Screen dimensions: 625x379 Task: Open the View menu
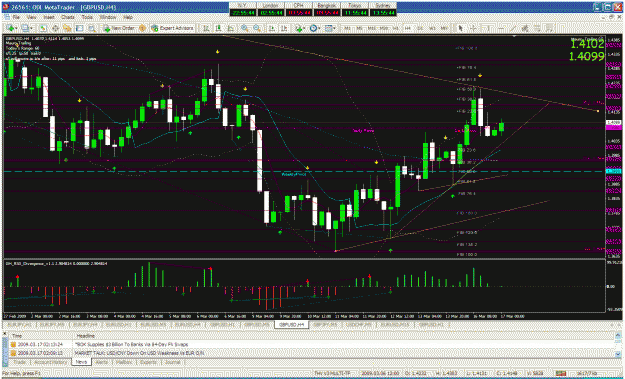(31, 18)
